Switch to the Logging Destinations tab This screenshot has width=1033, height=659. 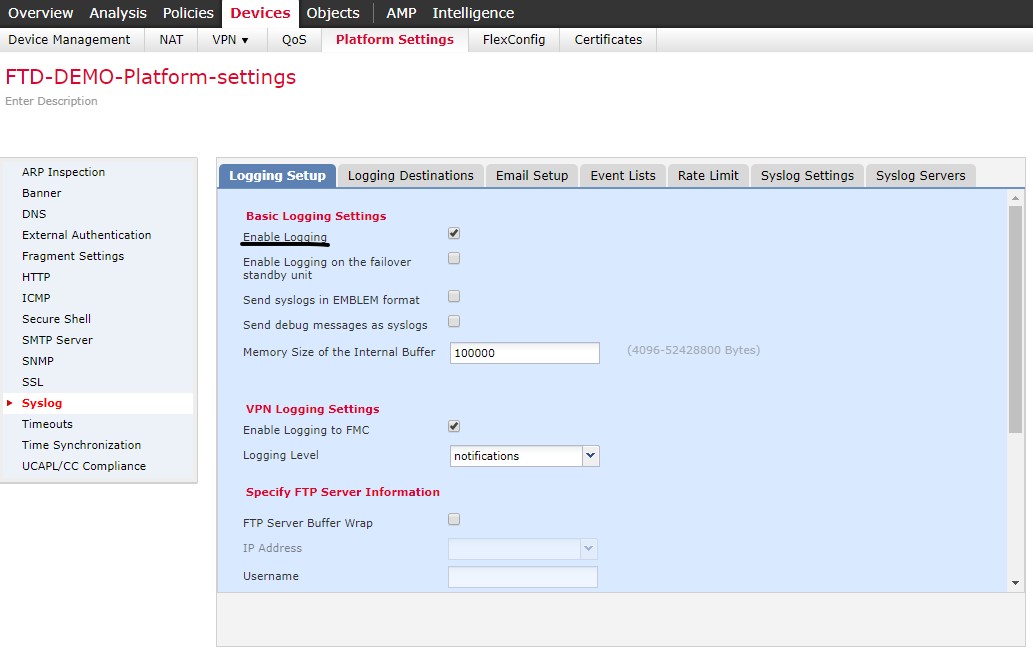[x=410, y=175]
